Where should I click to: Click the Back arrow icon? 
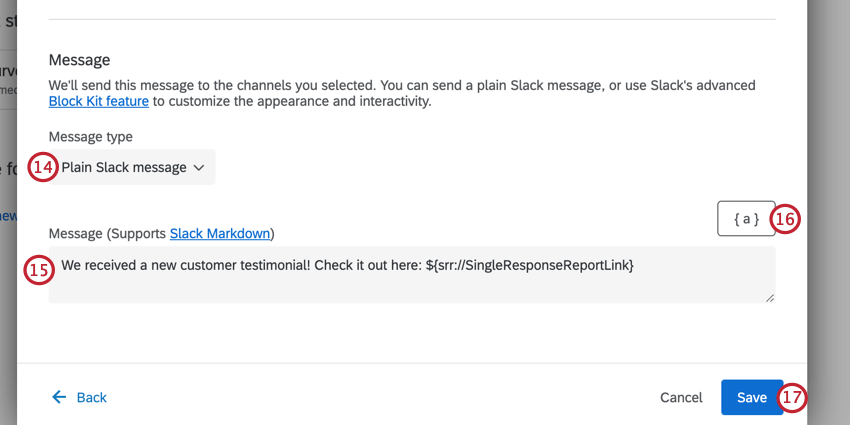pyautogui.click(x=60, y=397)
